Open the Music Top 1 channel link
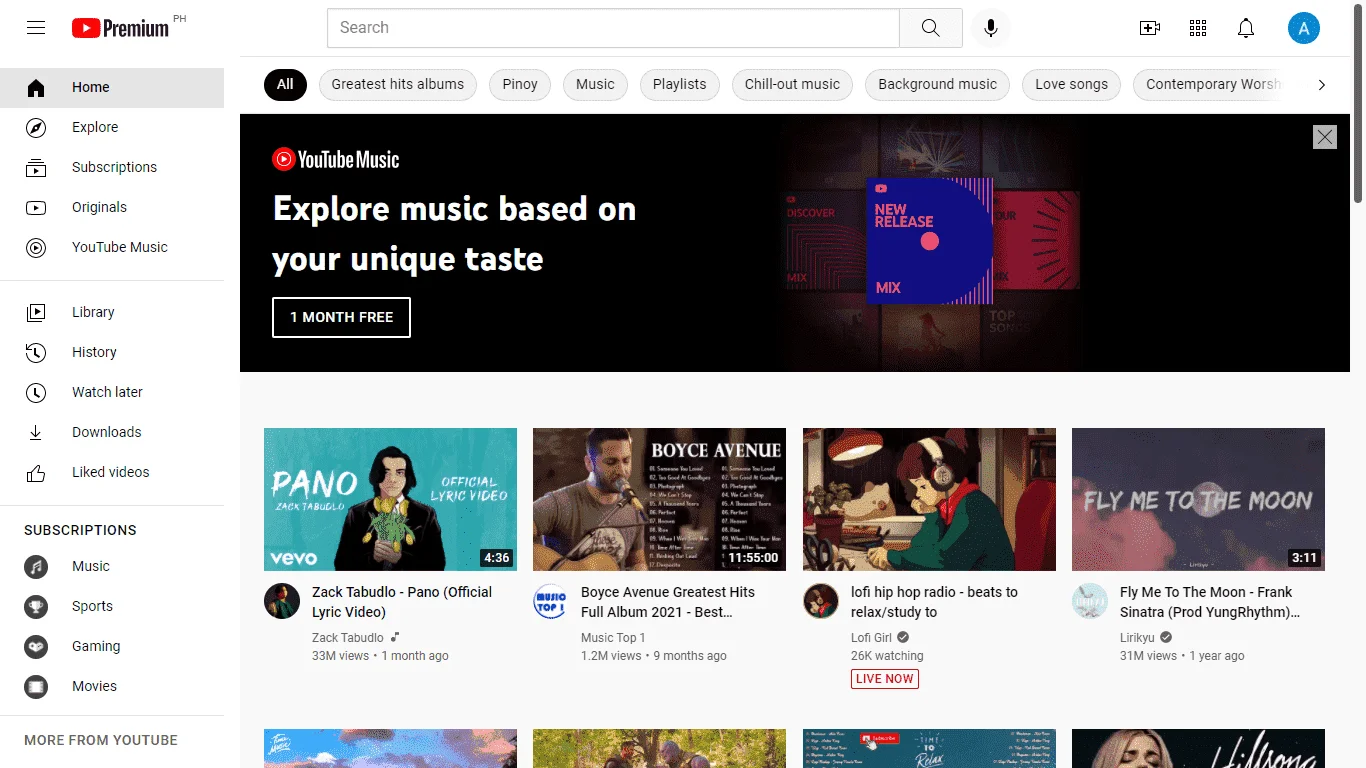The height and width of the screenshot is (768, 1366). 613,637
